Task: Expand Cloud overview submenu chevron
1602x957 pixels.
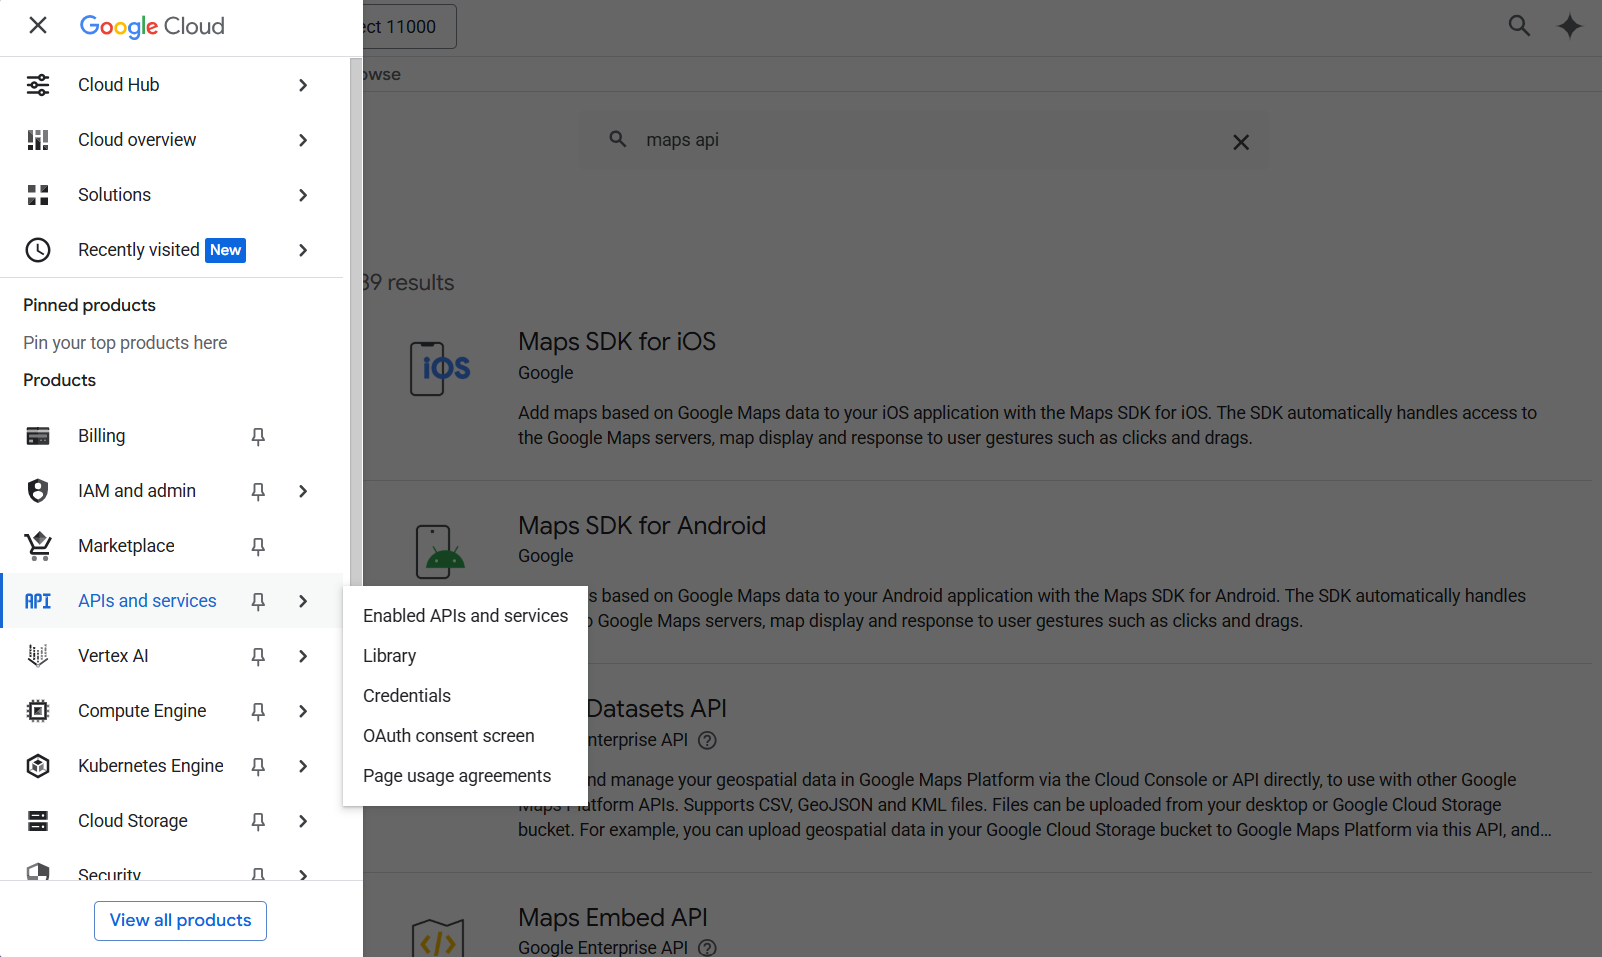Action: point(303,140)
